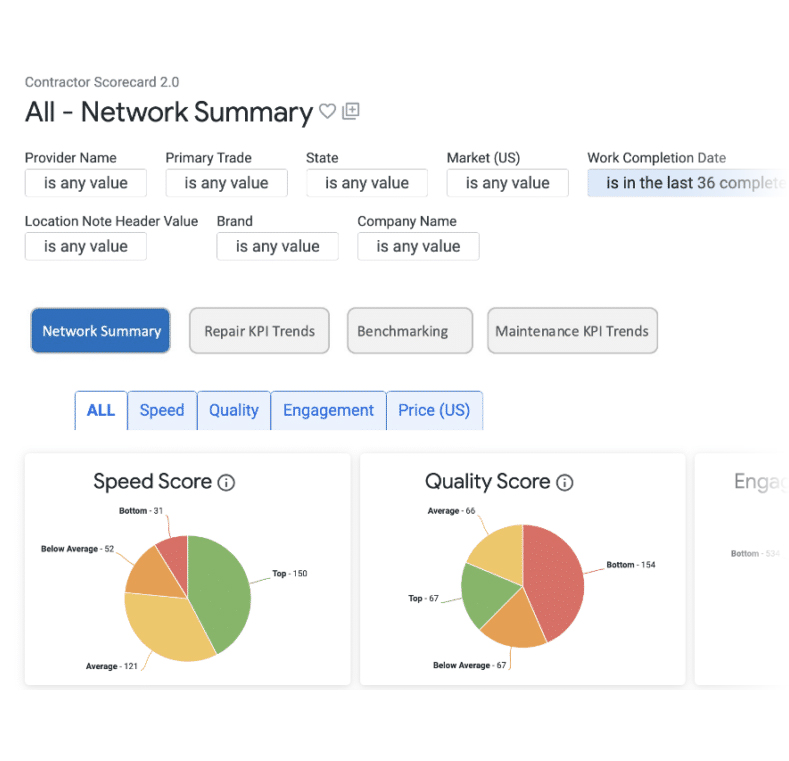The height and width of the screenshot is (761, 789).
Task: Click red Bottom slice in Quality Score
Action: (x=556, y=580)
